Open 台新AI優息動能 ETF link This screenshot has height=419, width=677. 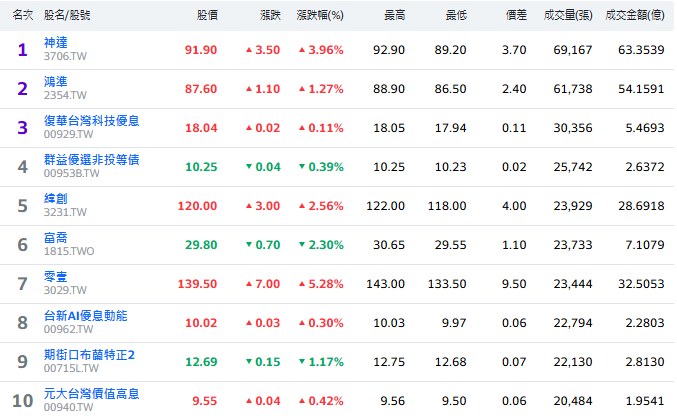[x=85, y=316]
